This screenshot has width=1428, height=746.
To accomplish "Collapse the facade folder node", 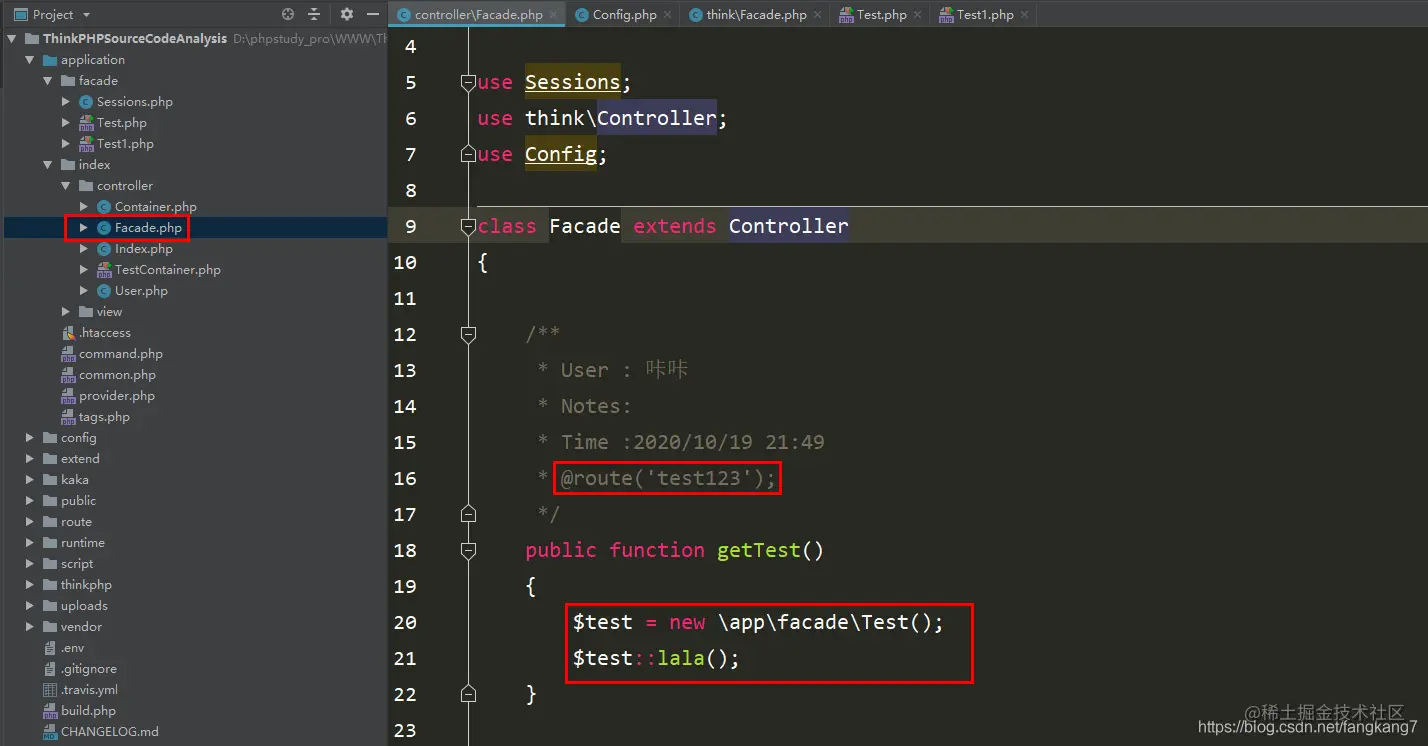I will [48, 81].
